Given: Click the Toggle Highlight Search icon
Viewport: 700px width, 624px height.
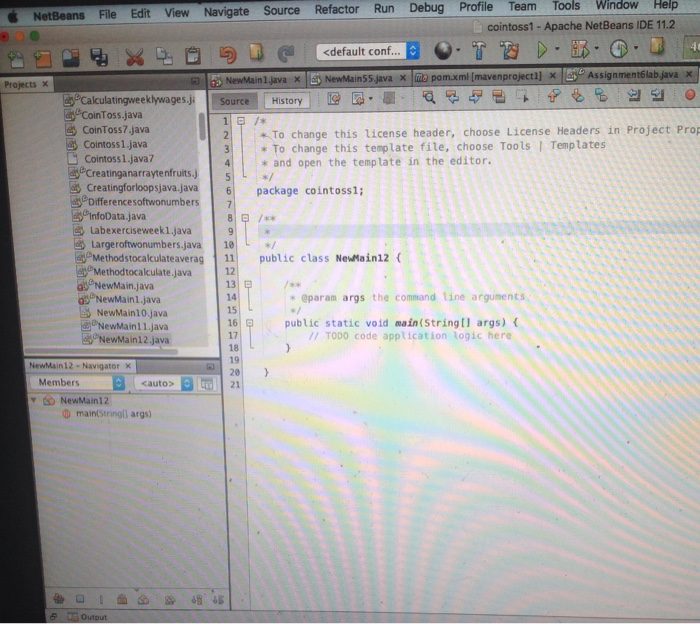Looking at the screenshot, I should [498, 96].
